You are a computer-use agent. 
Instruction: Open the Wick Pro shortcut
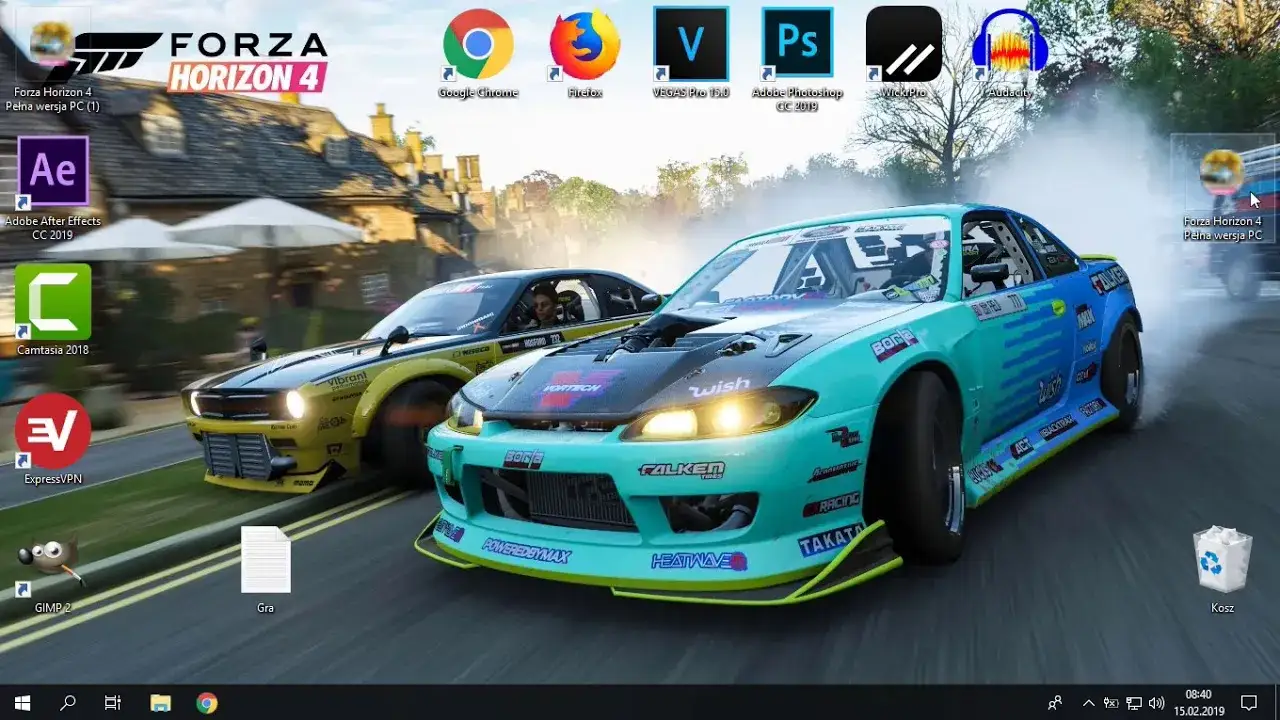coord(903,43)
